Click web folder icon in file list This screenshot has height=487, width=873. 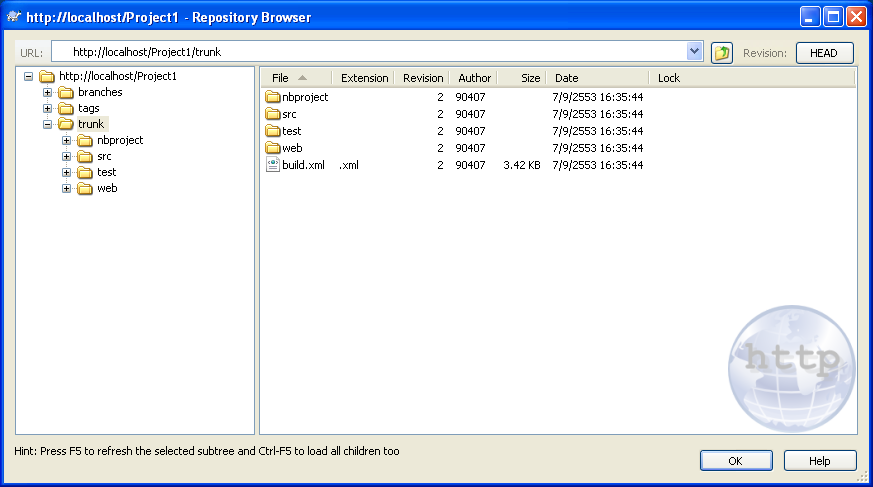pos(273,148)
